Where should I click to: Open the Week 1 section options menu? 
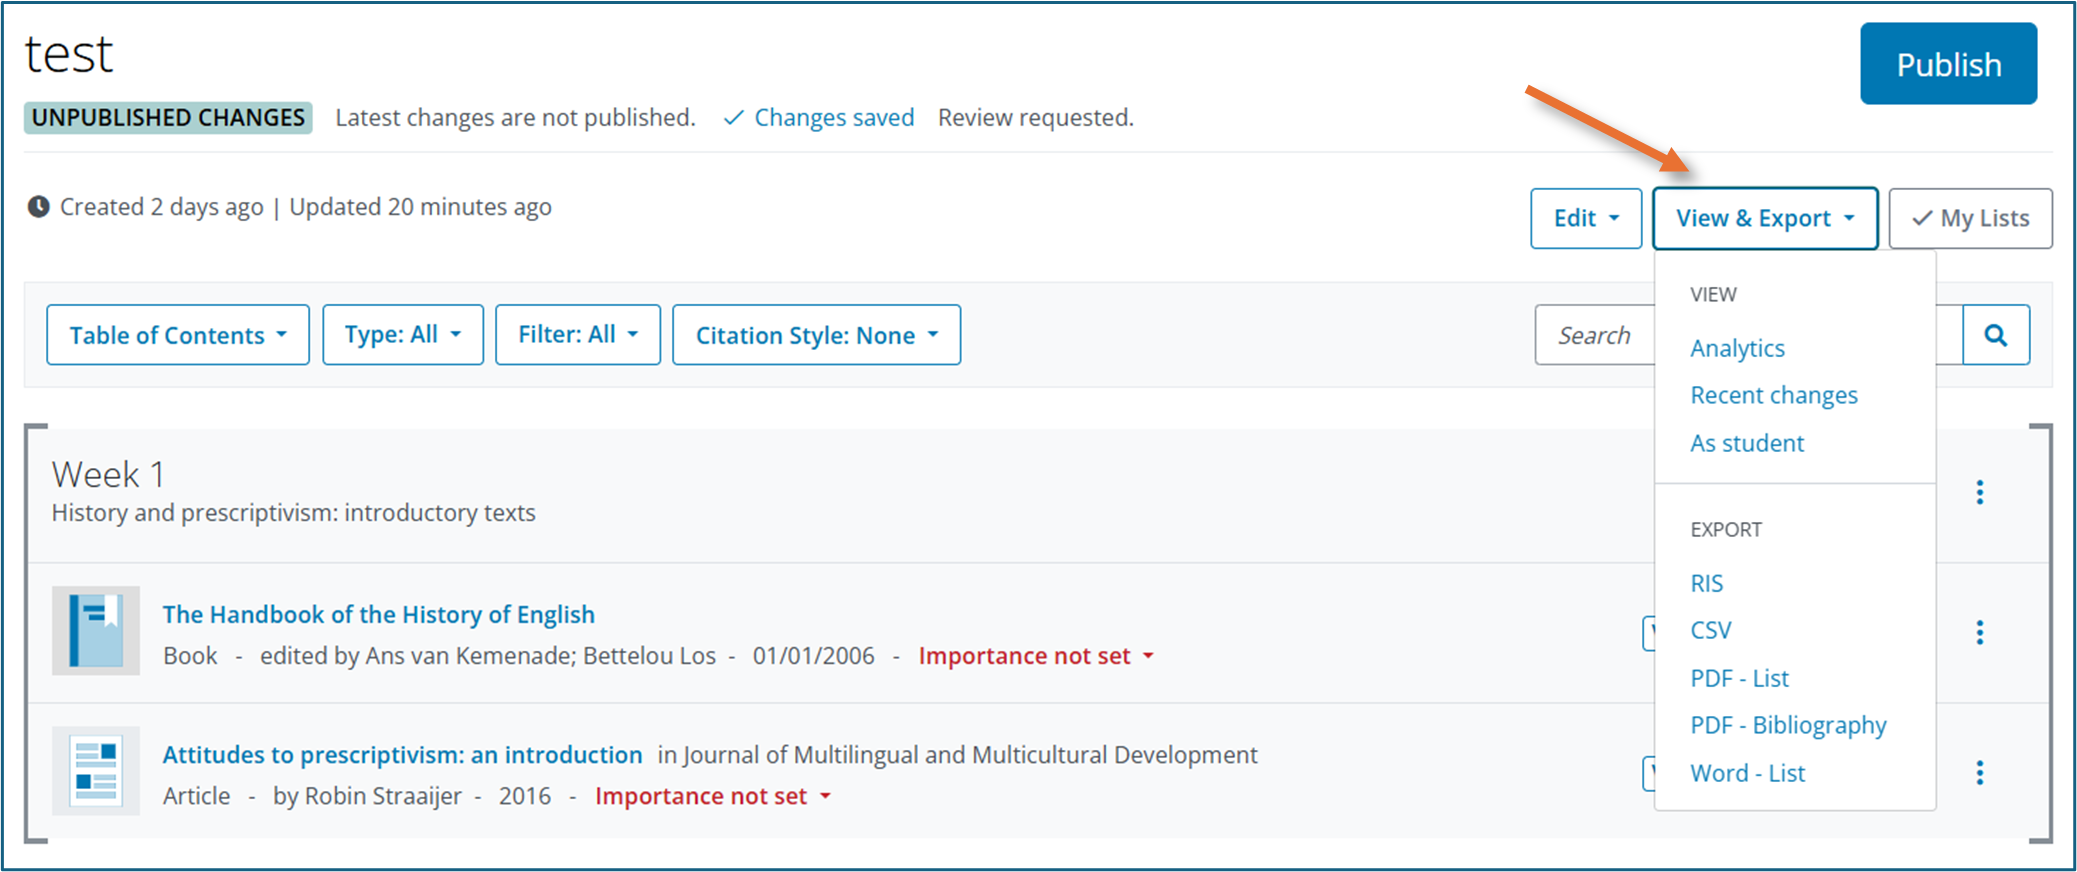tap(1979, 492)
